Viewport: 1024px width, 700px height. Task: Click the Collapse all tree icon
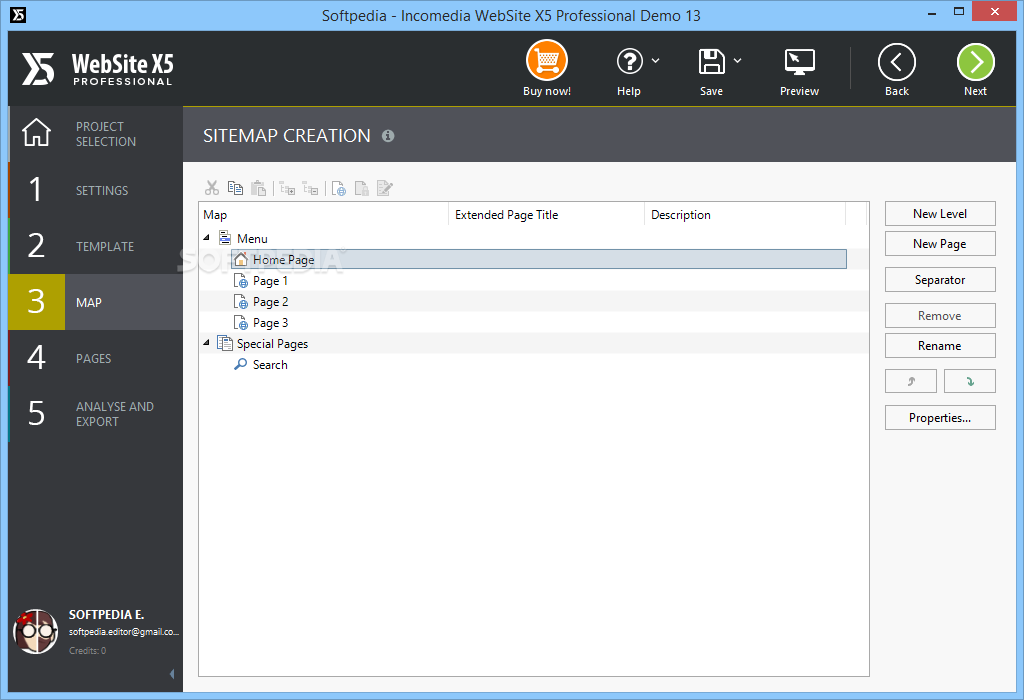(311, 189)
